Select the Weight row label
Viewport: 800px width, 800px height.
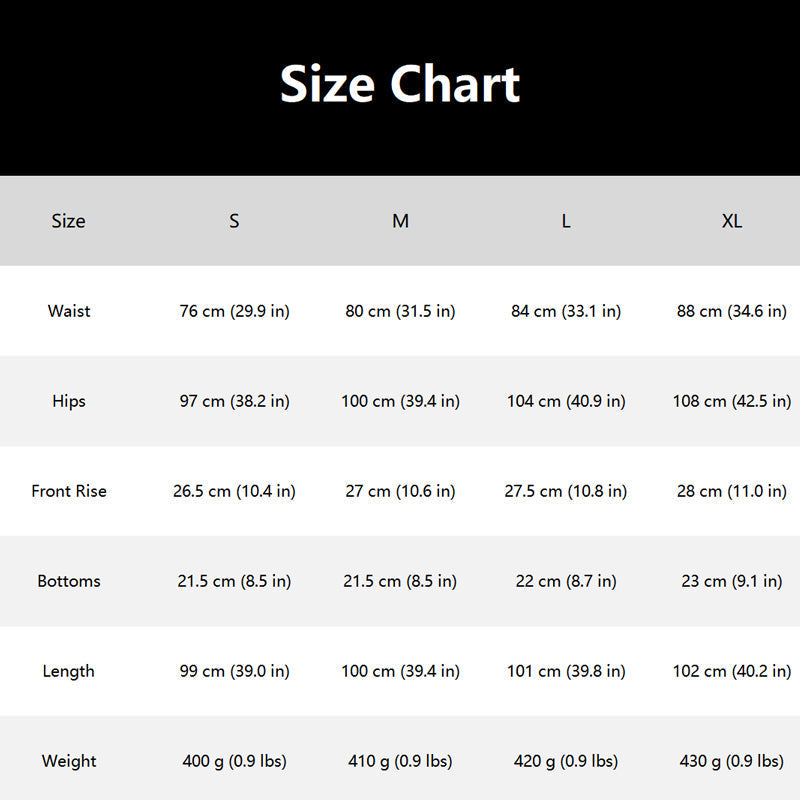tap(68, 761)
